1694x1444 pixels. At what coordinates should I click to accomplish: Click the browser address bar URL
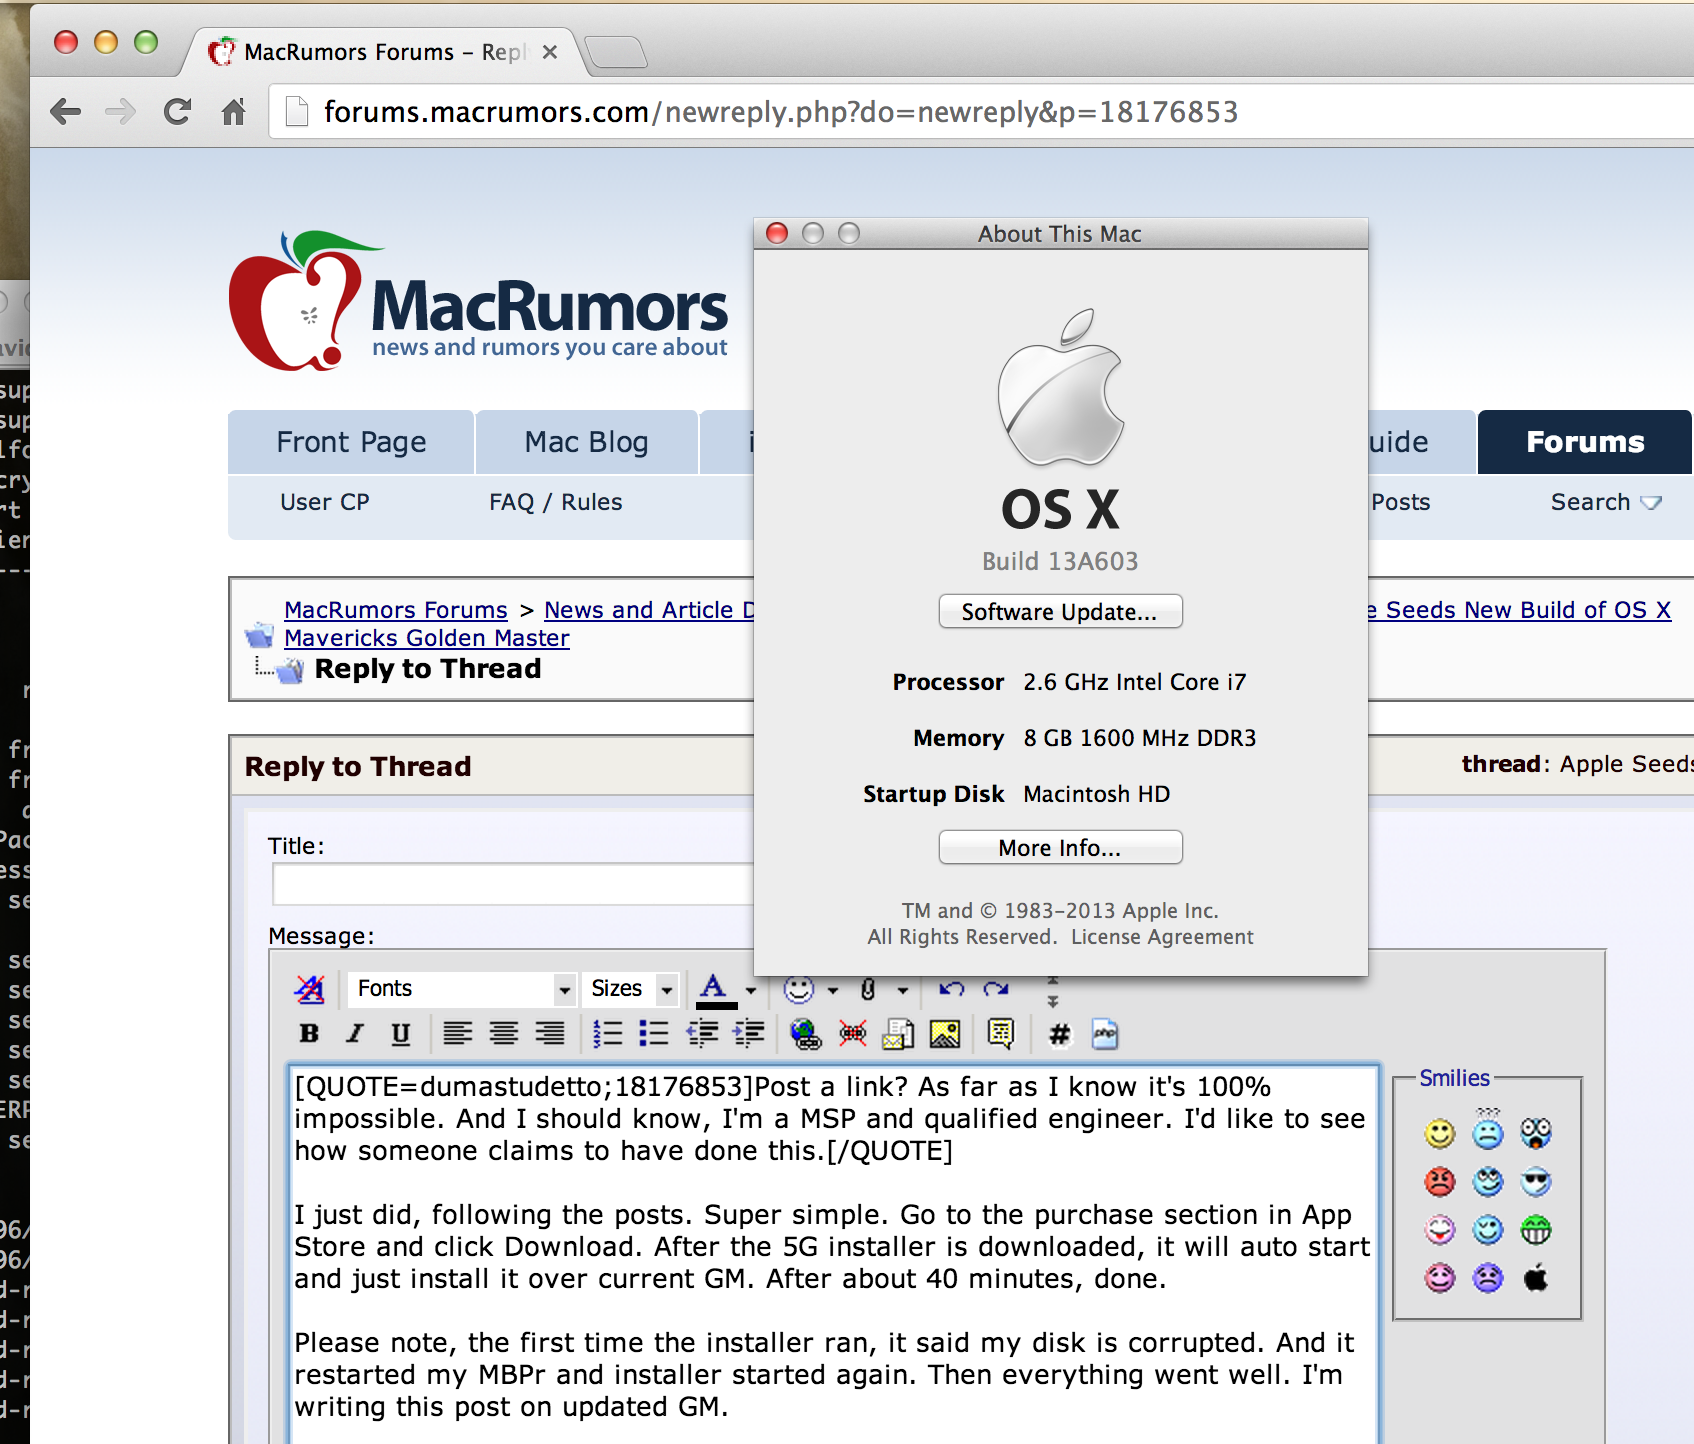pyautogui.click(x=781, y=112)
